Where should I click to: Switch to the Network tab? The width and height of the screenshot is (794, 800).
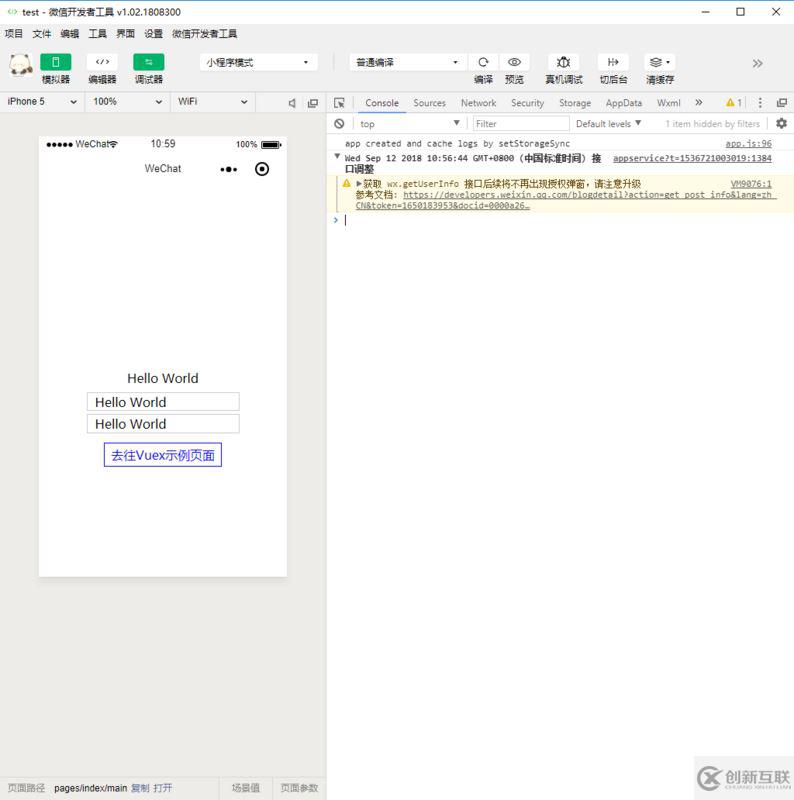click(478, 103)
